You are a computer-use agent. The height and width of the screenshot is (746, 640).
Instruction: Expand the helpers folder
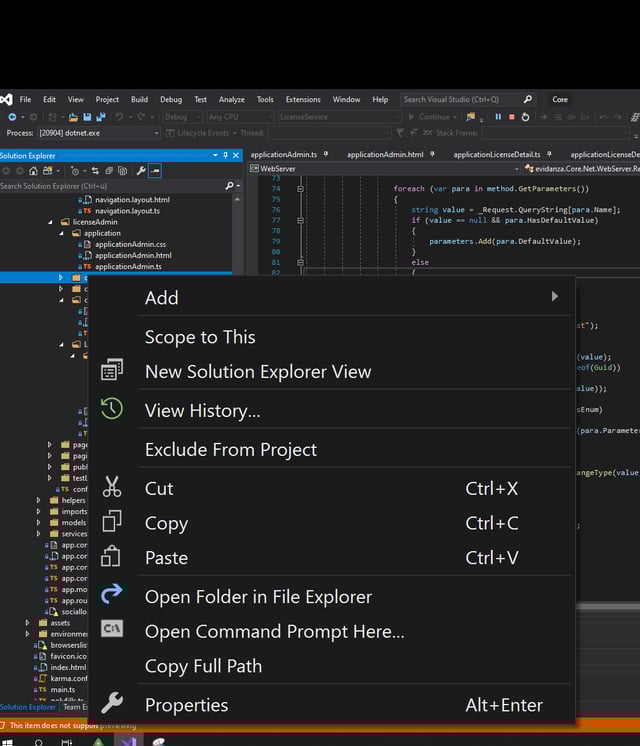coord(39,501)
